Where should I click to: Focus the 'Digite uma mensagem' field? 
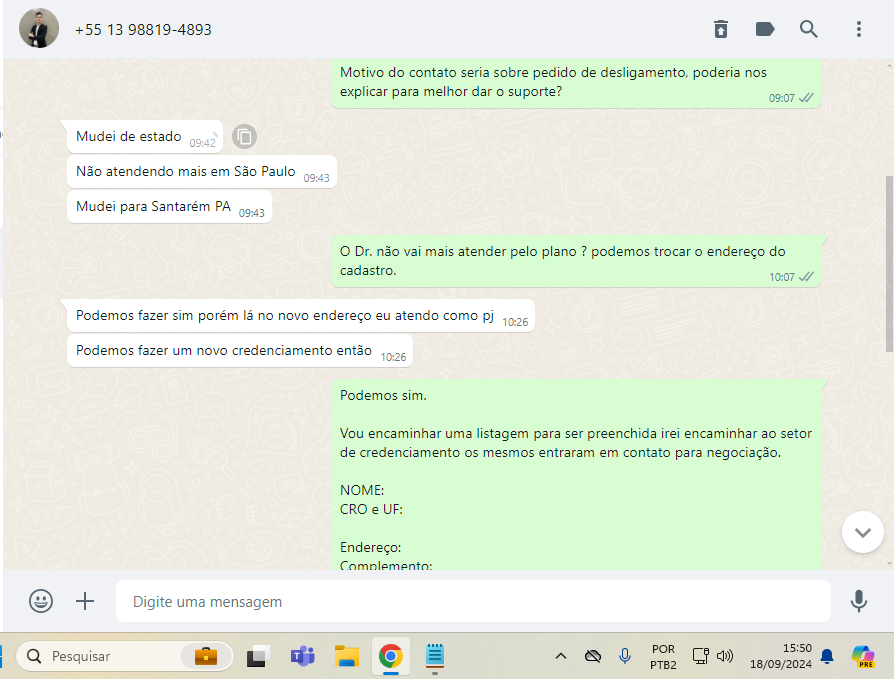click(x=473, y=601)
